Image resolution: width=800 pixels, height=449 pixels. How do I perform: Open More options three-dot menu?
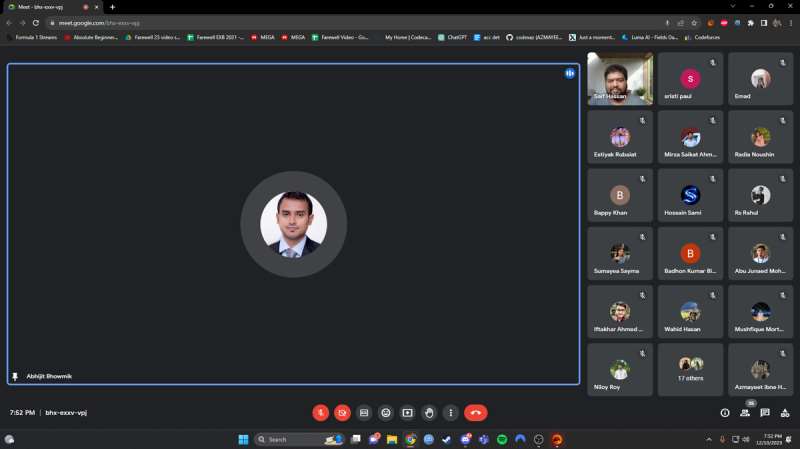[451, 413]
